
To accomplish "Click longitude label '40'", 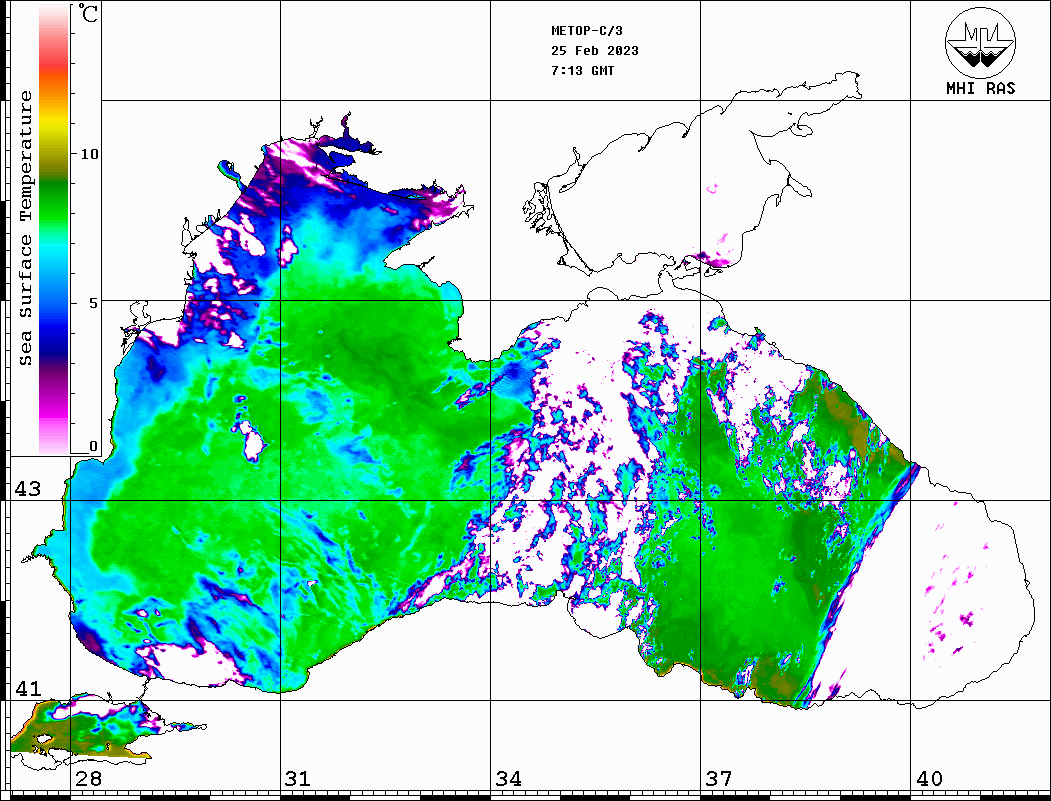I will [929, 779].
